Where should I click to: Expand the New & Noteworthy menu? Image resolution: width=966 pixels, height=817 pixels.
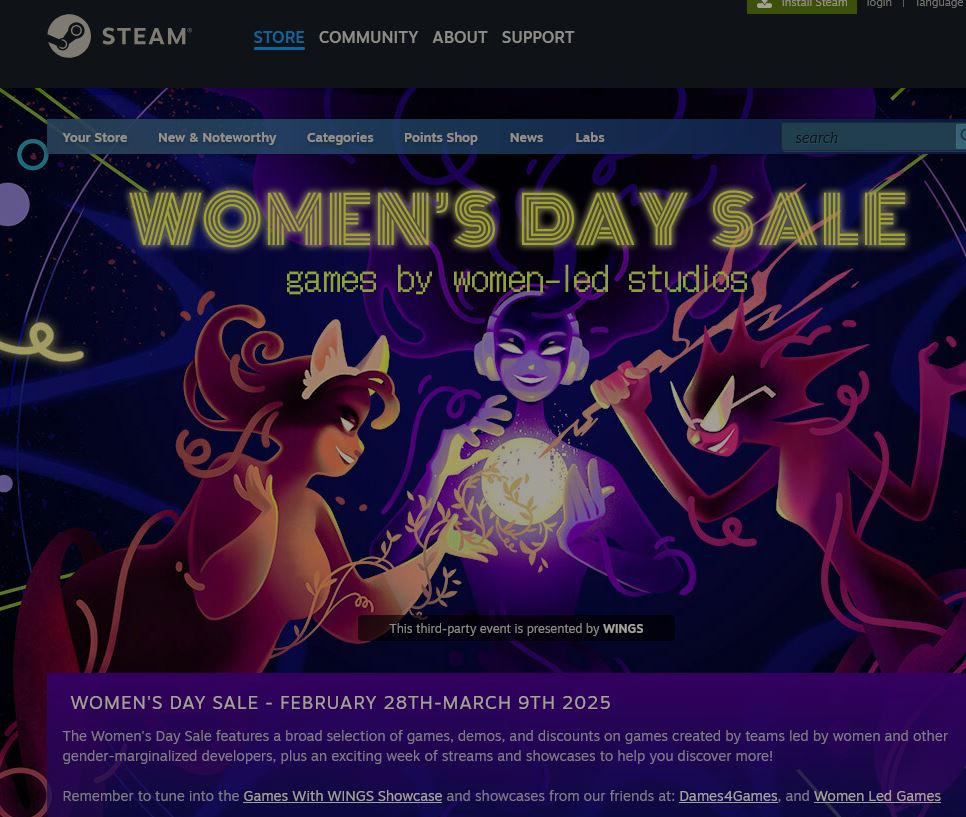coord(217,137)
